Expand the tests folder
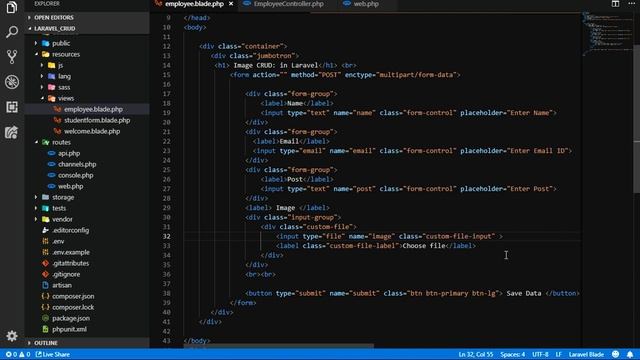 tap(59, 208)
